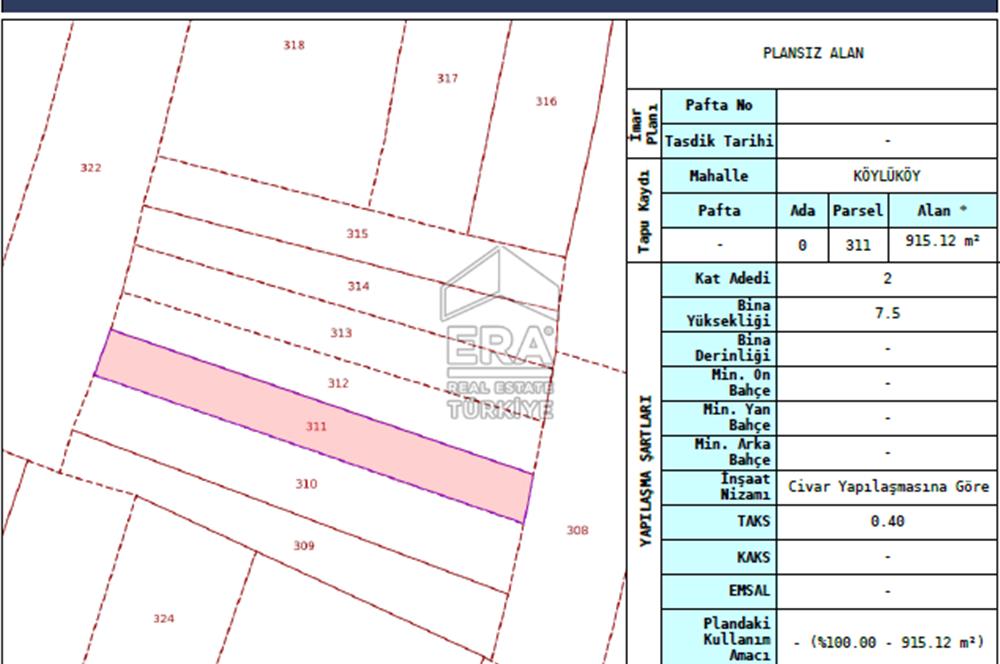The image size is (1000, 664).
Task: Click the highlighted parcel 311 on the map
Action: (x=315, y=428)
